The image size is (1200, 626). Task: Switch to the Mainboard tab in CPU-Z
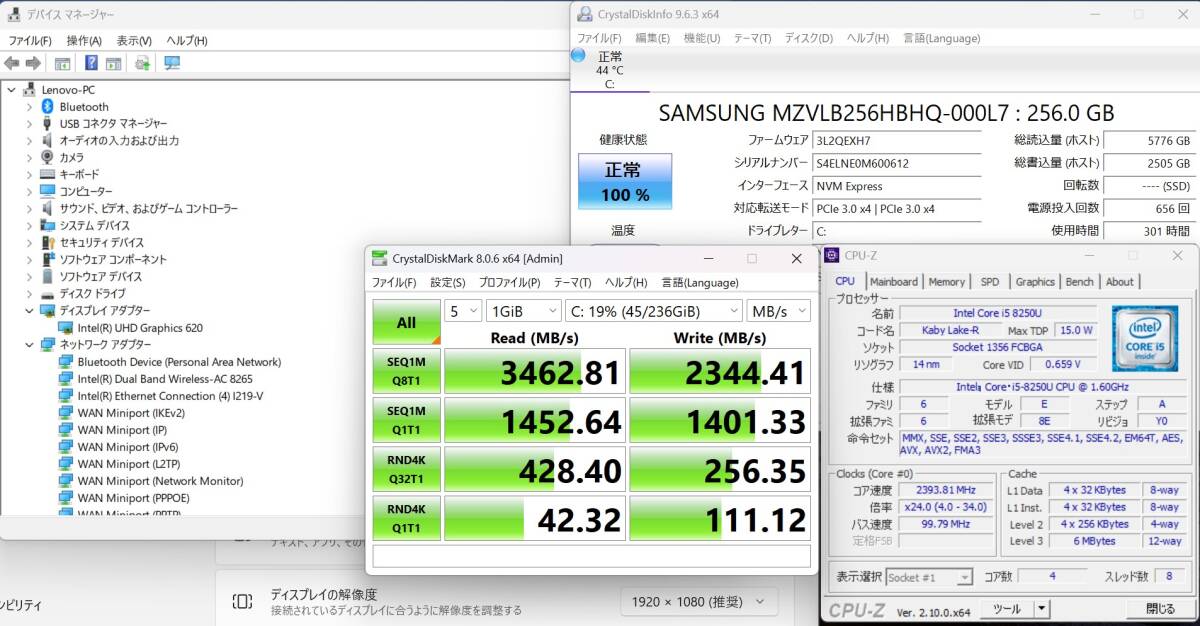[x=893, y=282]
